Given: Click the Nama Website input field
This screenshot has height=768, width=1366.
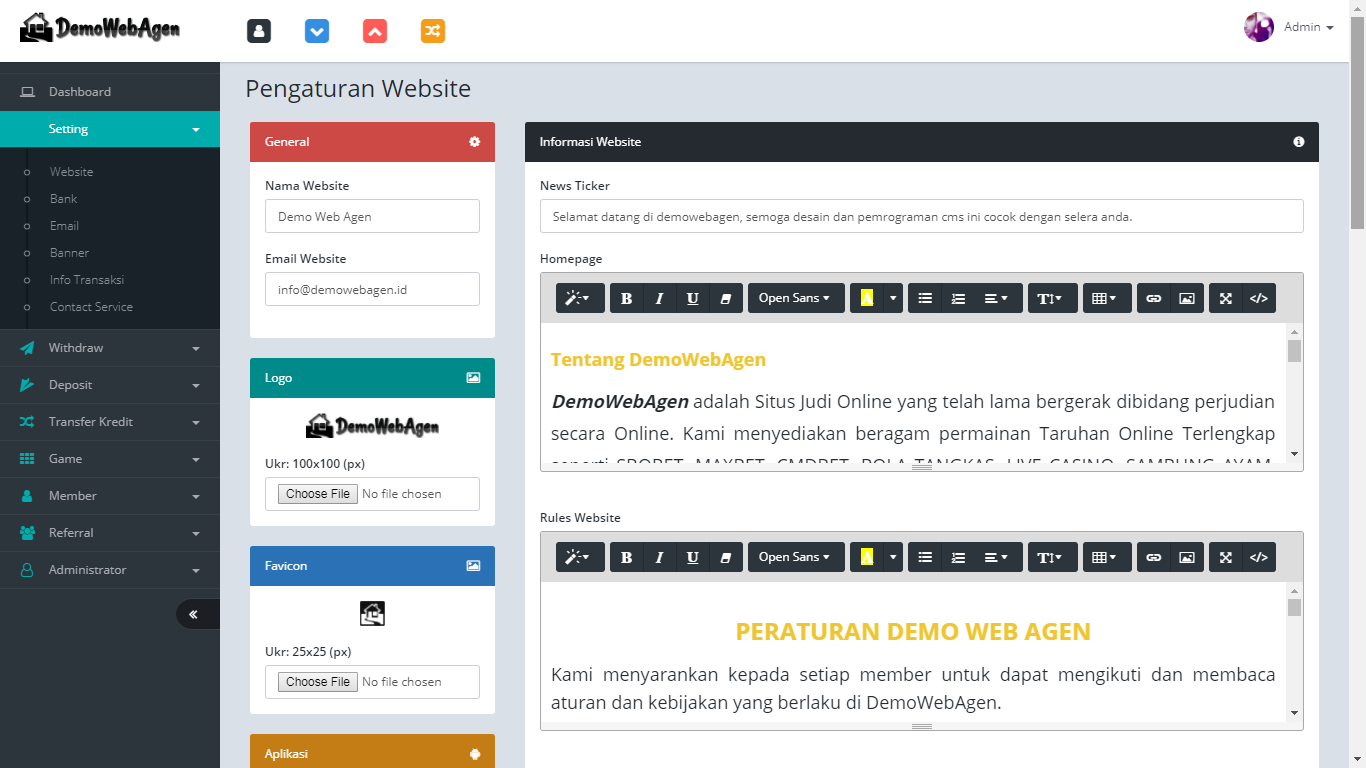Looking at the screenshot, I should [x=372, y=216].
